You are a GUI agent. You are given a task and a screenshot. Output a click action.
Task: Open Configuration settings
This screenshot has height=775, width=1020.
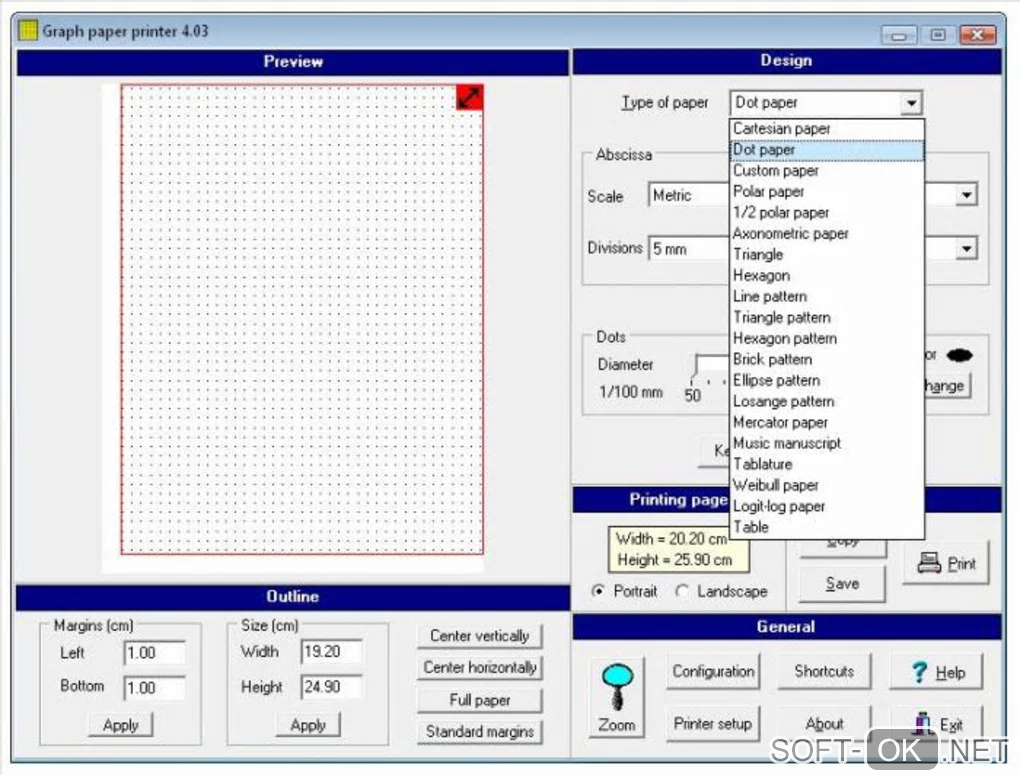(x=713, y=672)
